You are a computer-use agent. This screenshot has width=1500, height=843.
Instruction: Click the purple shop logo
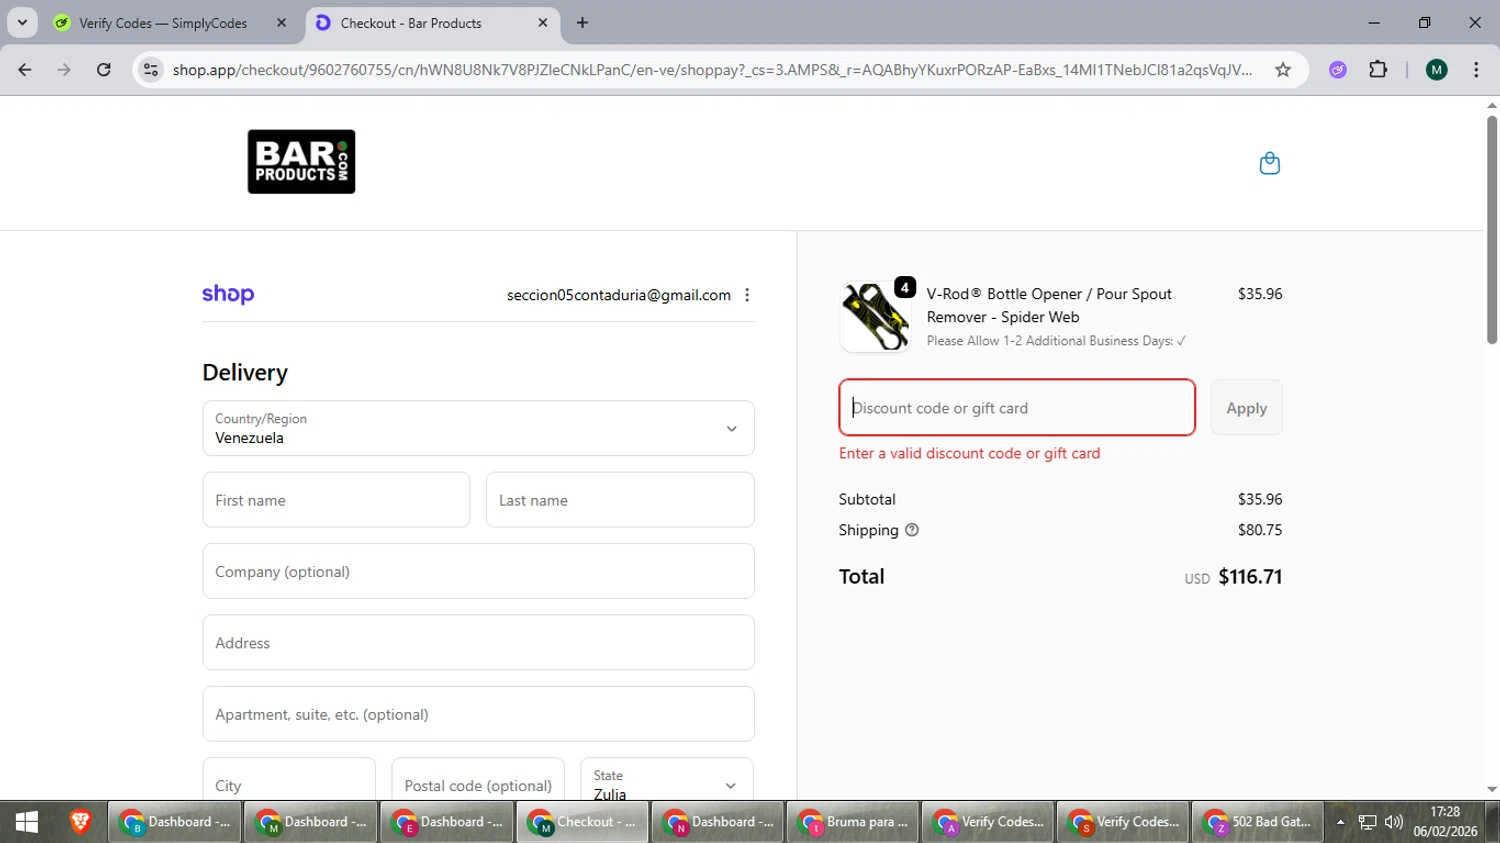(x=228, y=294)
